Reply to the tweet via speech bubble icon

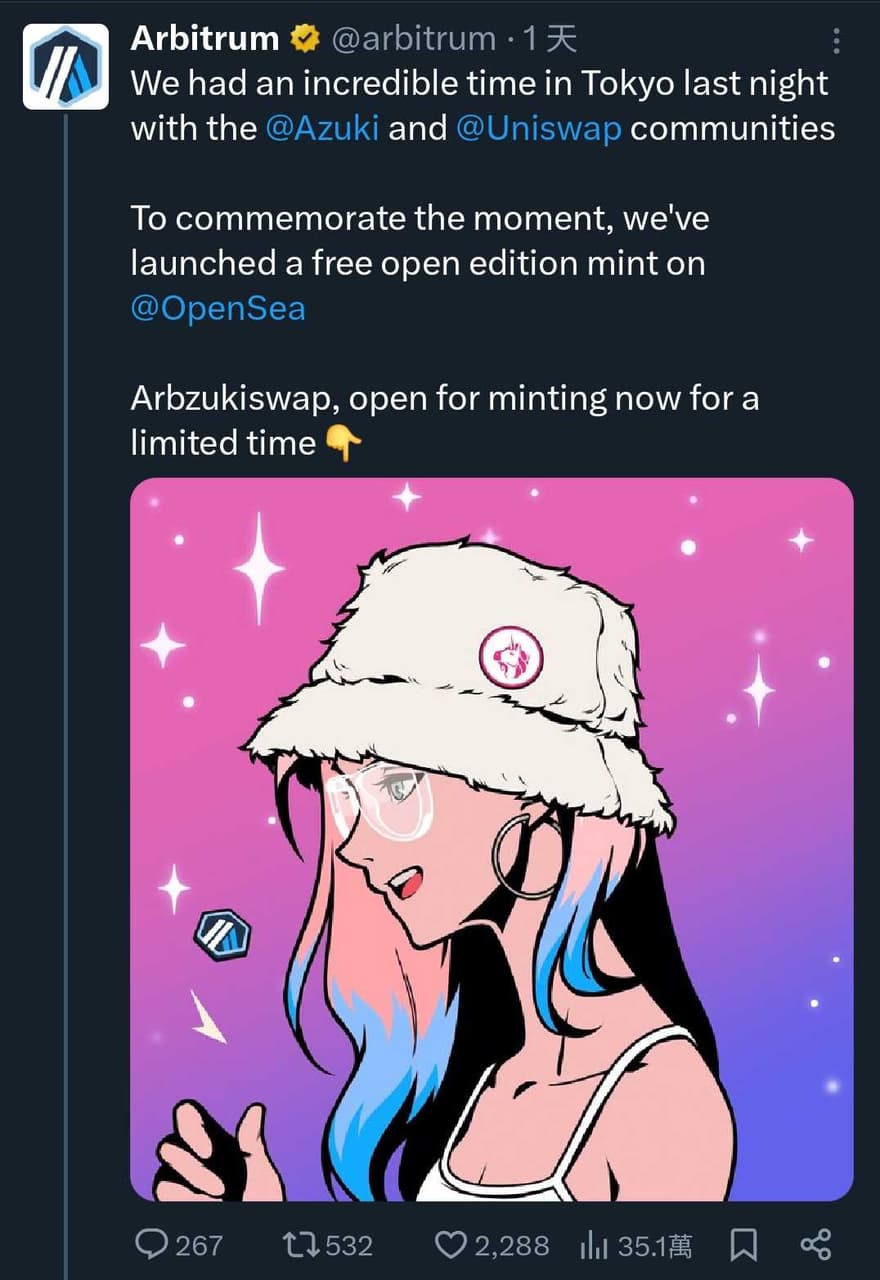coord(151,1244)
